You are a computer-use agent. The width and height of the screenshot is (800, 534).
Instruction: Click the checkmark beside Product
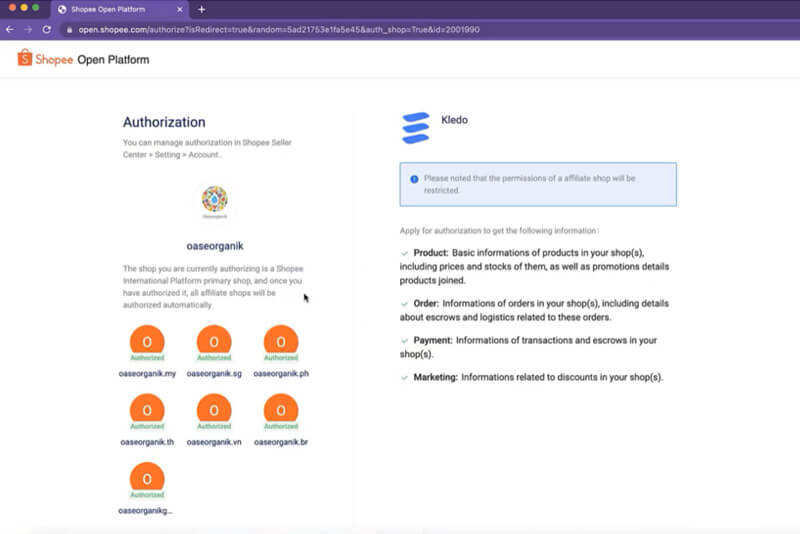click(x=405, y=253)
